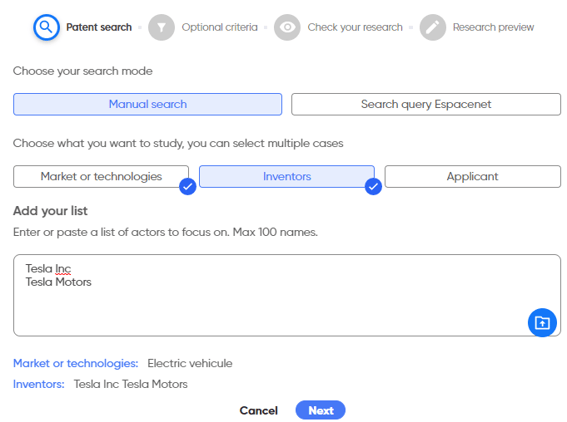
Task: Select Manual search mode
Action: pyautogui.click(x=148, y=104)
